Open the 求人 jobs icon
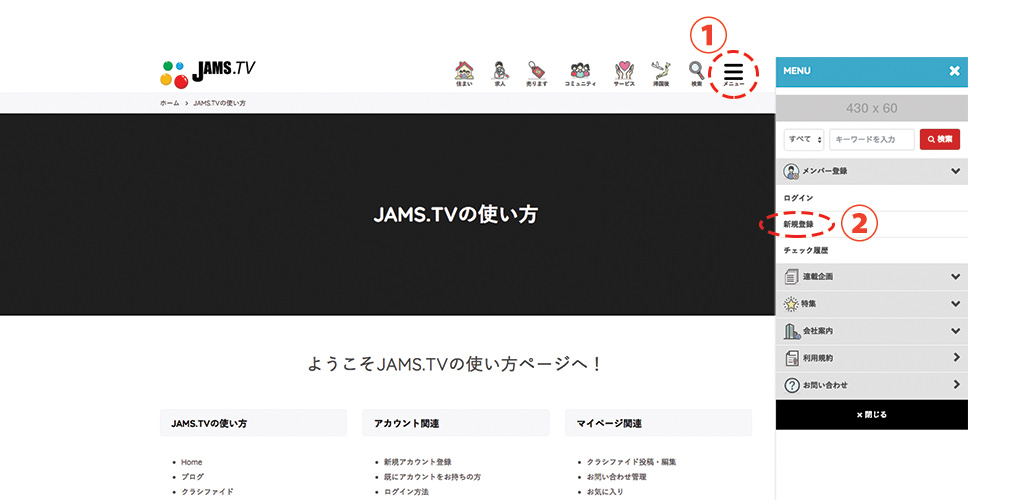1024x500 pixels. 500,74
